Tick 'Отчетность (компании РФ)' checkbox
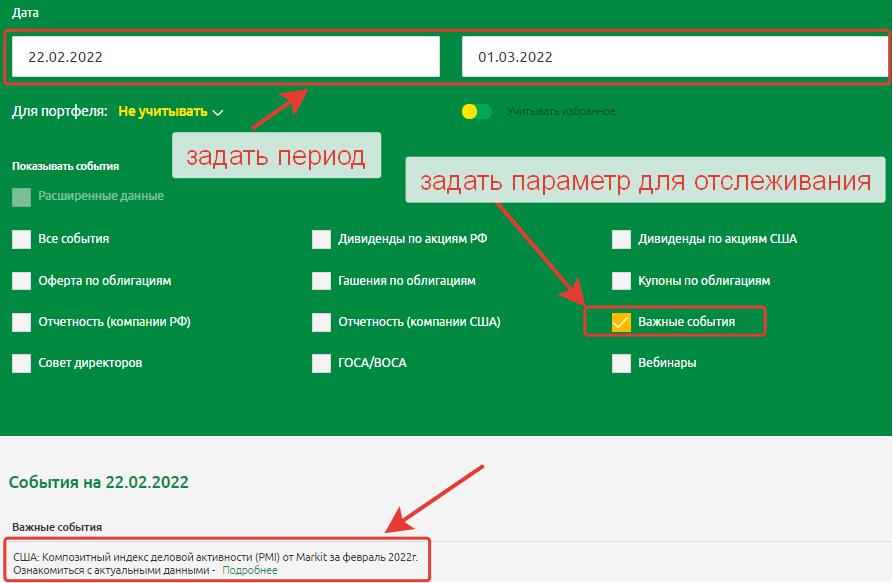Image resolution: width=893 pixels, height=583 pixels. point(22,322)
